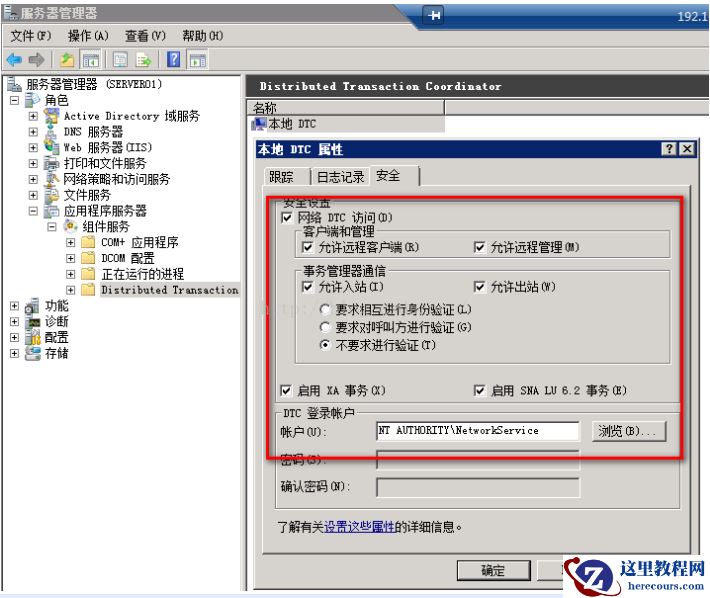This screenshot has height=598, width=710.
Task: Click the dialog help question mark button
Action: pyautogui.click(x=669, y=148)
